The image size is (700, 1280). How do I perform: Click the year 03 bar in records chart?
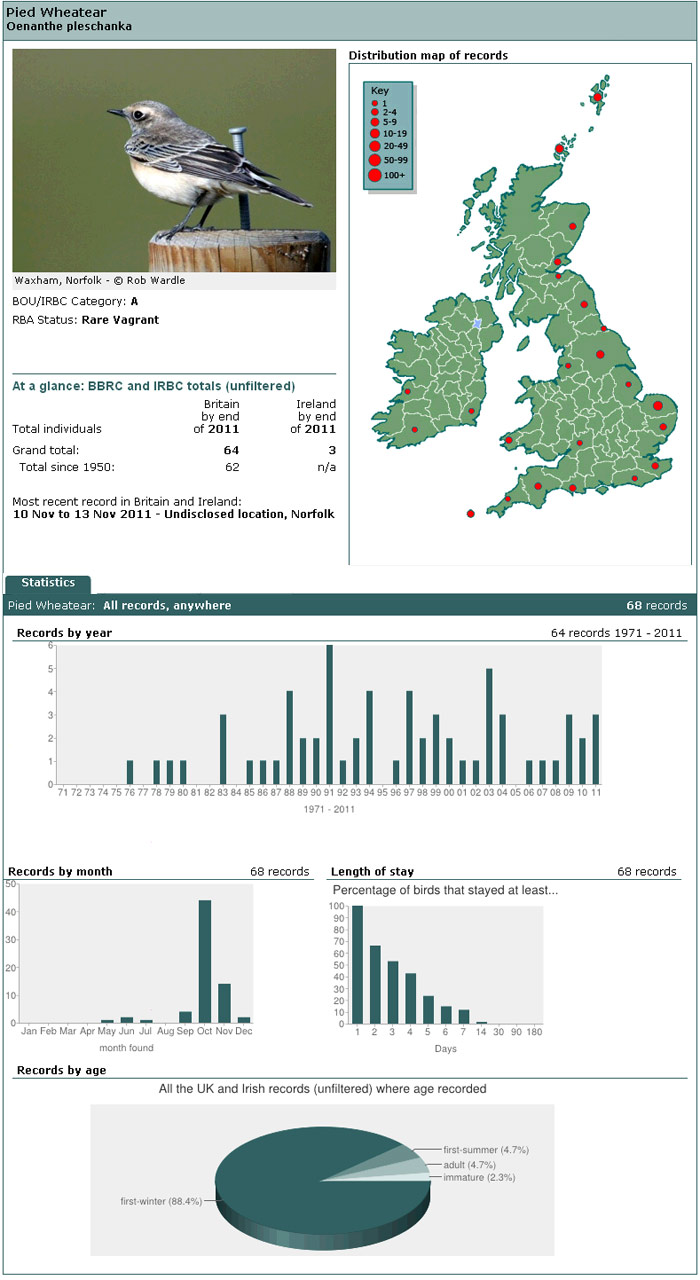coord(489,726)
